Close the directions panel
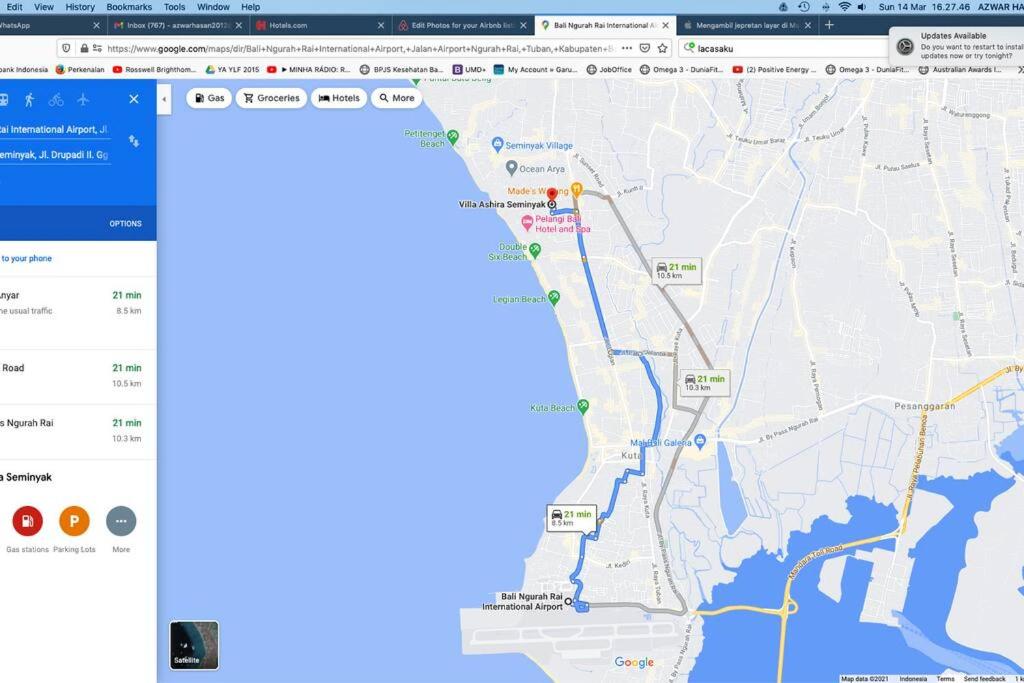The width and height of the screenshot is (1024, 683). pyautogui.click(x=134, y=99)
